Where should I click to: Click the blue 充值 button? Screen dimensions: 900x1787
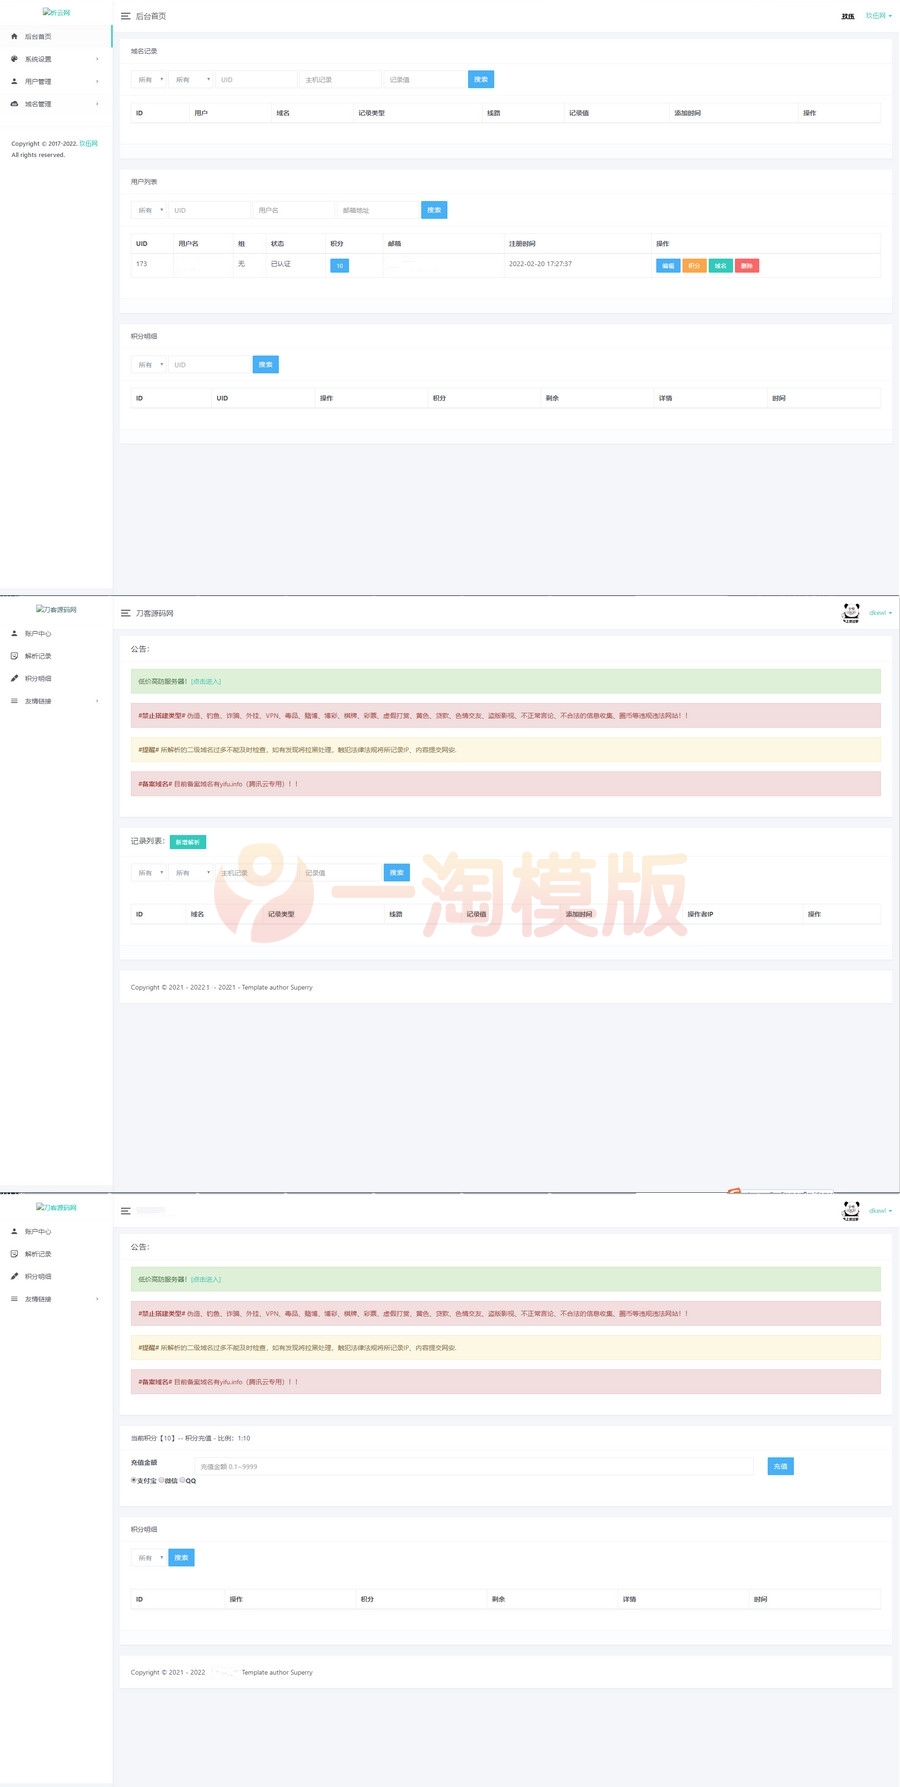coord(780,1466)
